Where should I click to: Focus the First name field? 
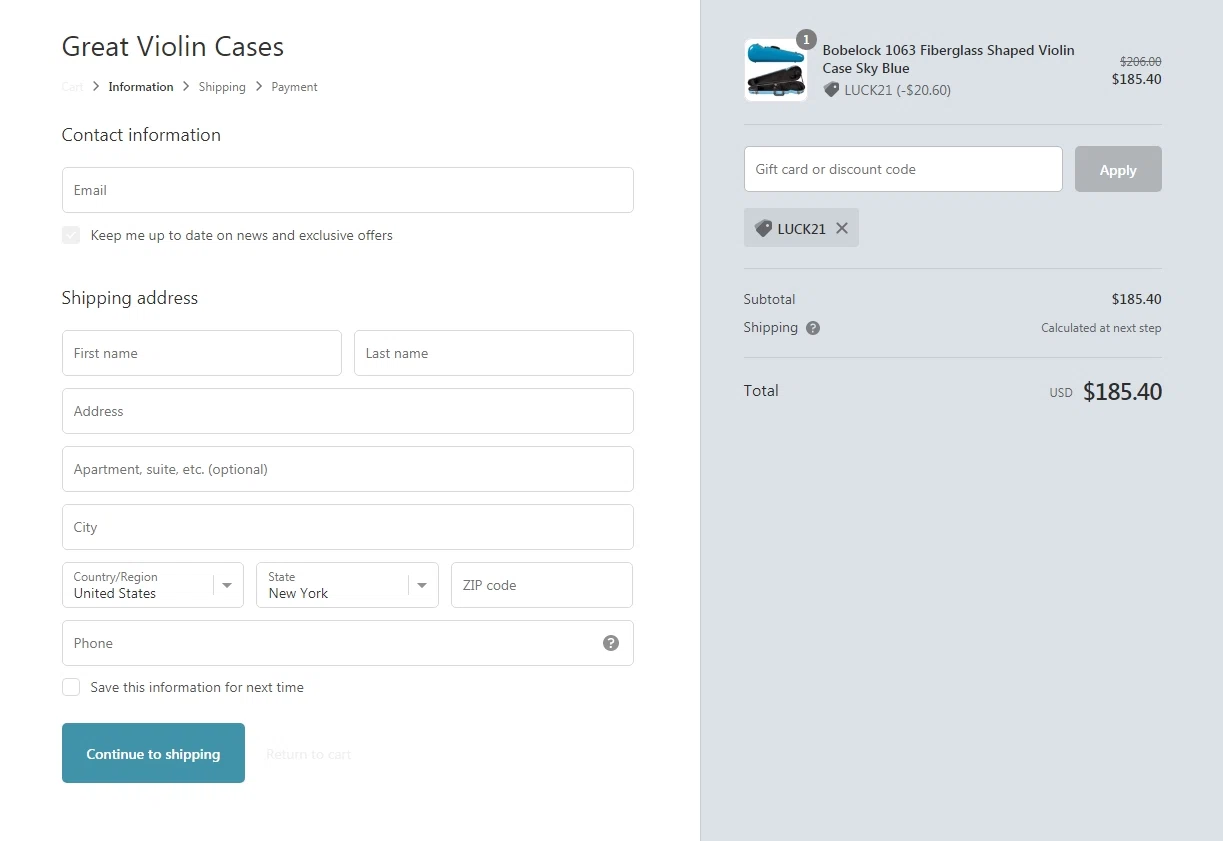(202, 353)
